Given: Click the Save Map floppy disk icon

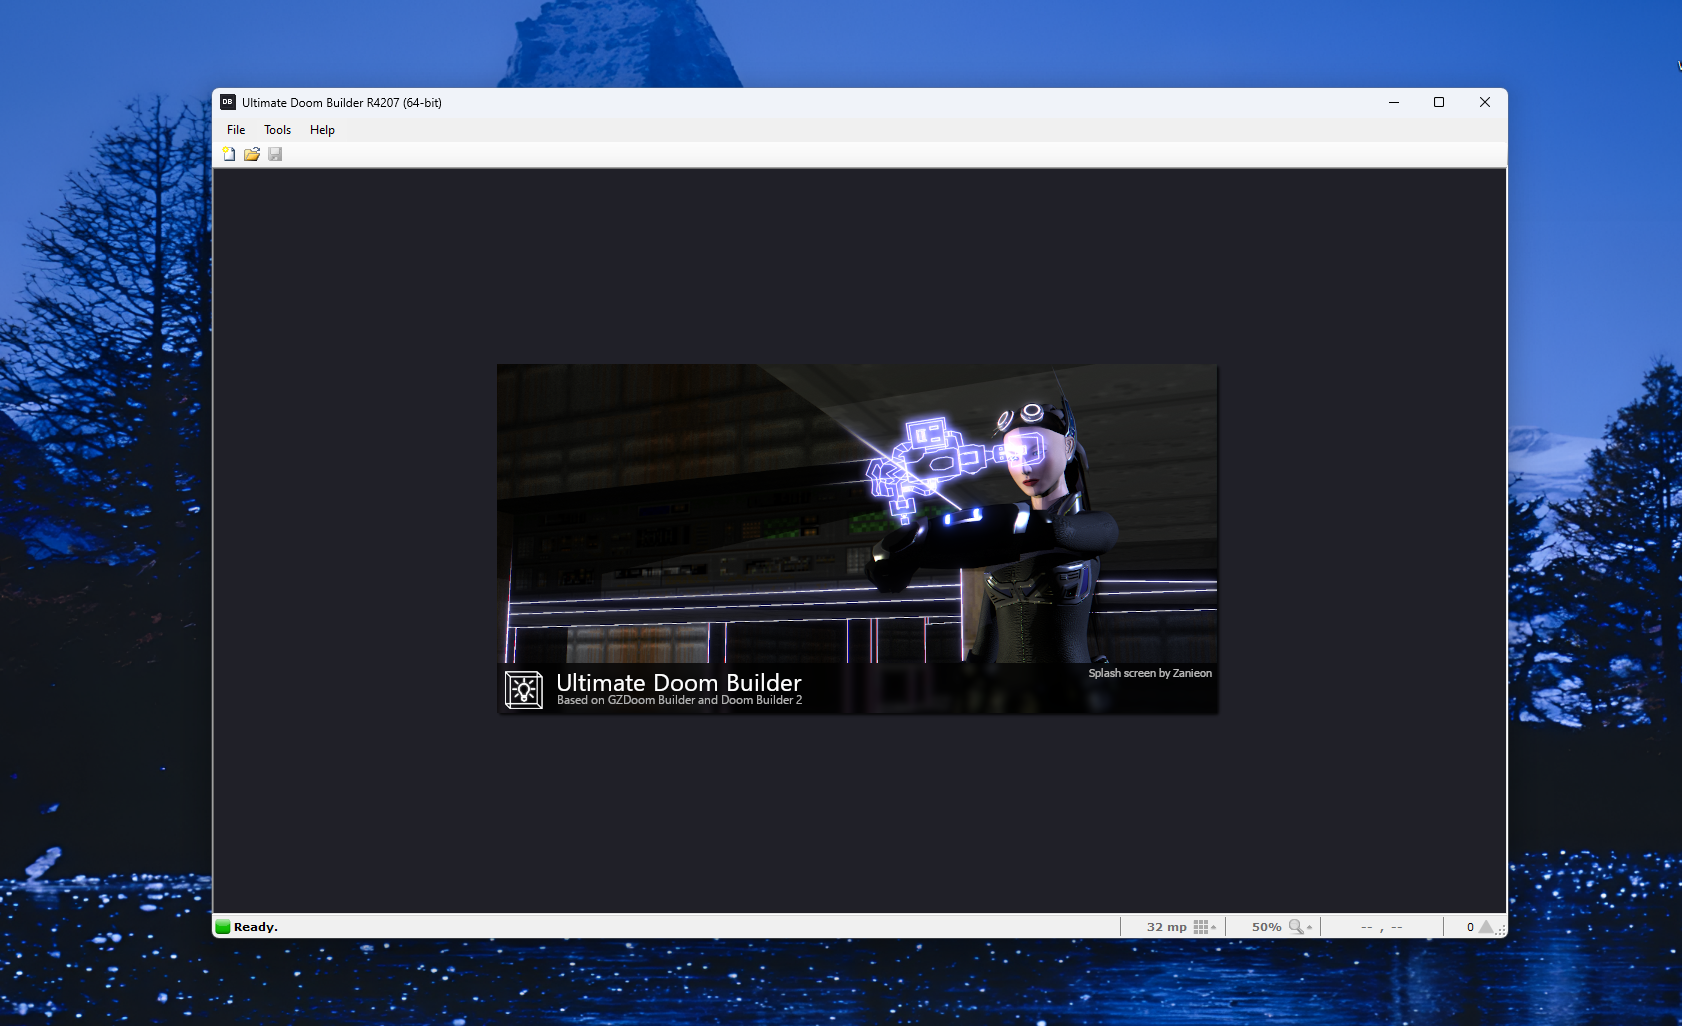Looking at the screenshot, I should click(275, 154).
